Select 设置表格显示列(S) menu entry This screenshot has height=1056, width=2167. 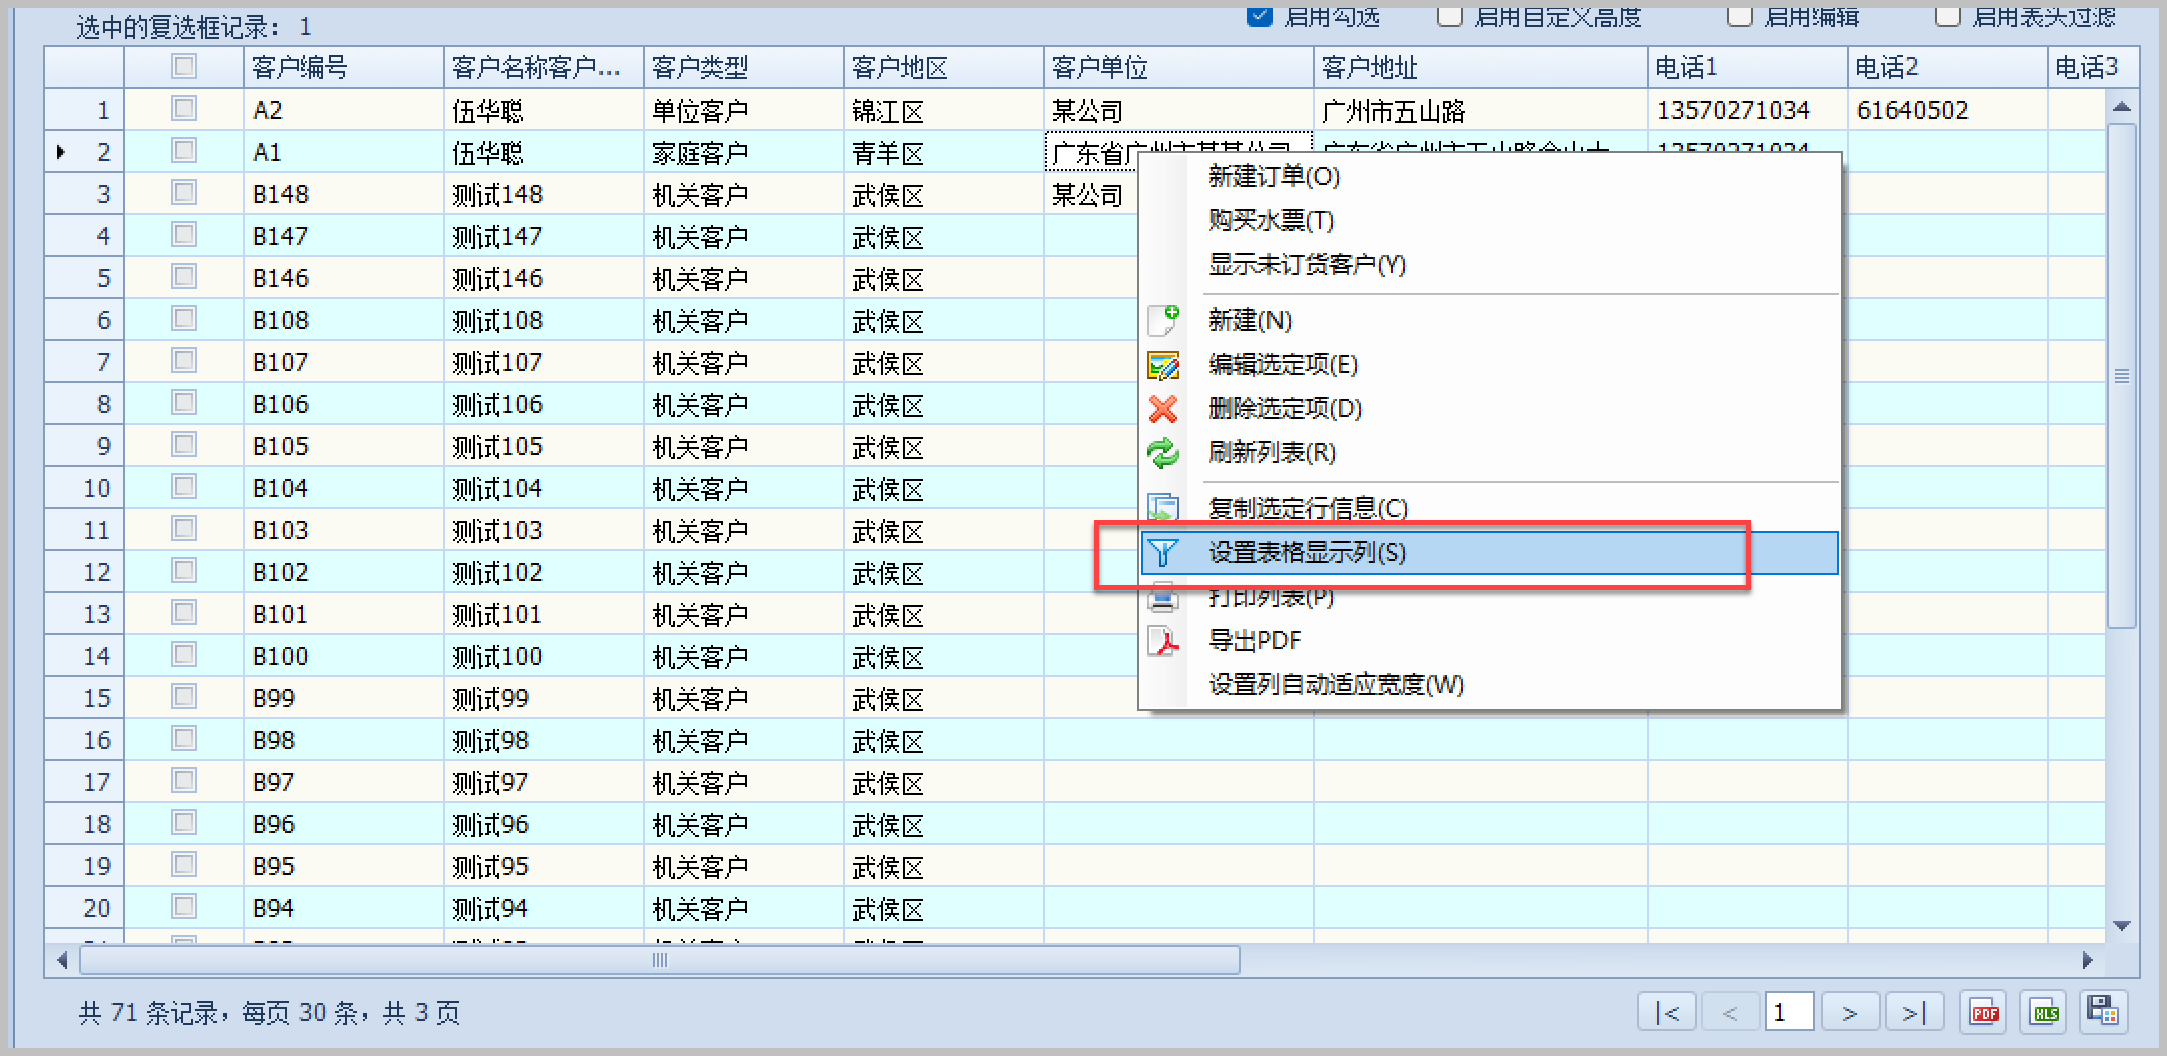(1489, 553)
